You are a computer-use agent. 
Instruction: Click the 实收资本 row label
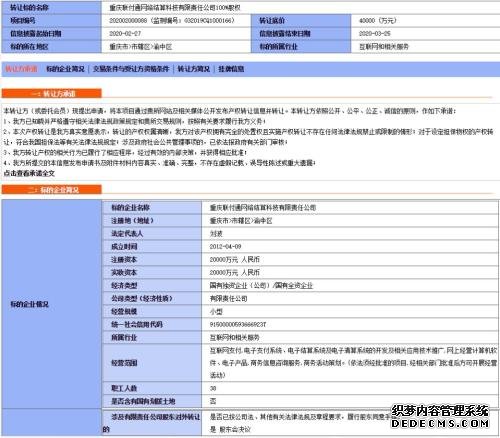(152, 273)
